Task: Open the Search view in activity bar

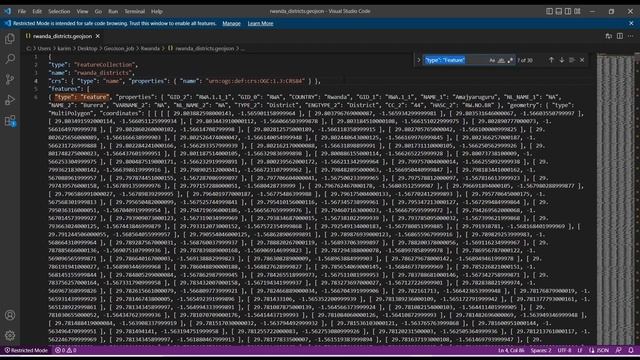Action: (10, 59)
